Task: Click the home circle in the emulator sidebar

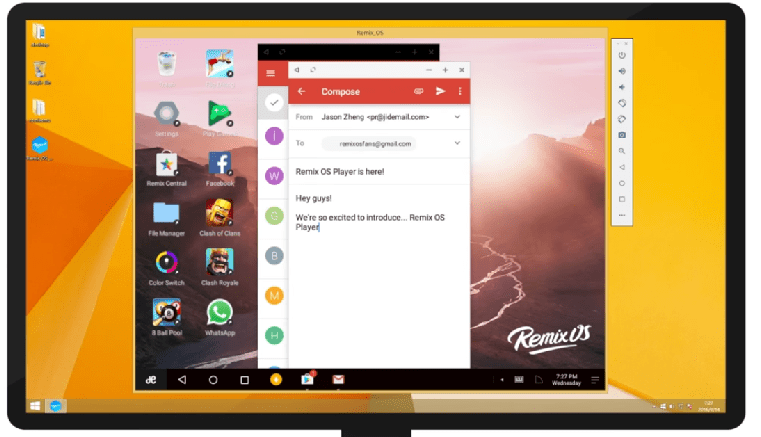Action: [x=622, y=183]
